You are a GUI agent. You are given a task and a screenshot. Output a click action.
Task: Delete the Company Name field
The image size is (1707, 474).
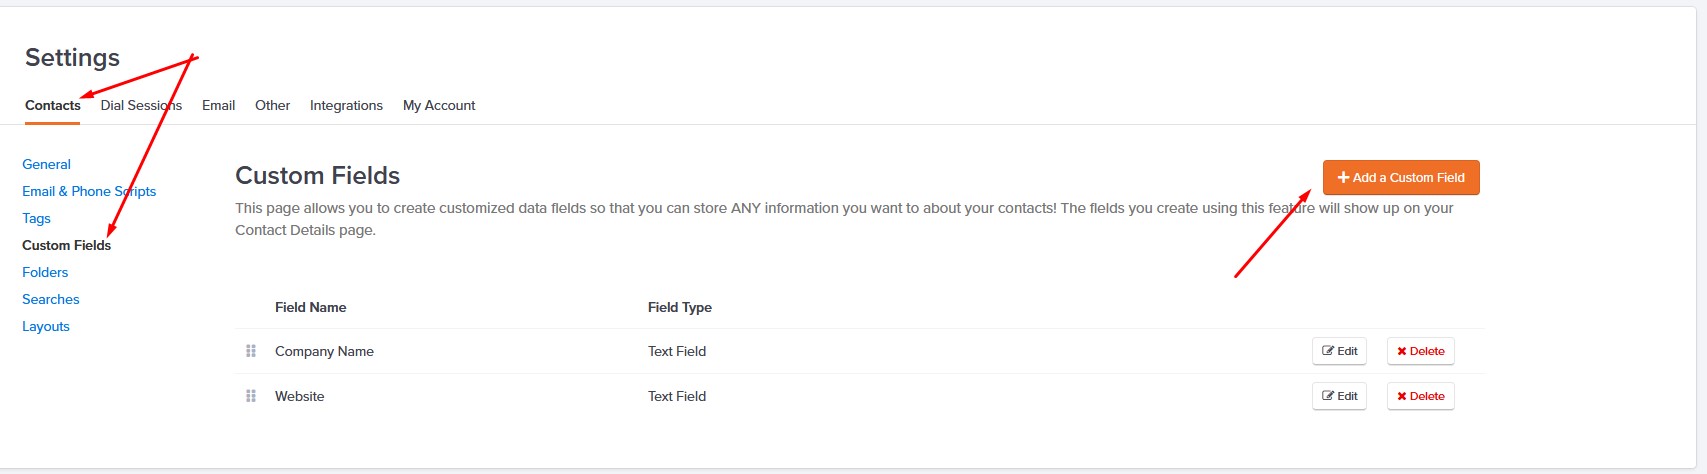tap(1421, 351)
